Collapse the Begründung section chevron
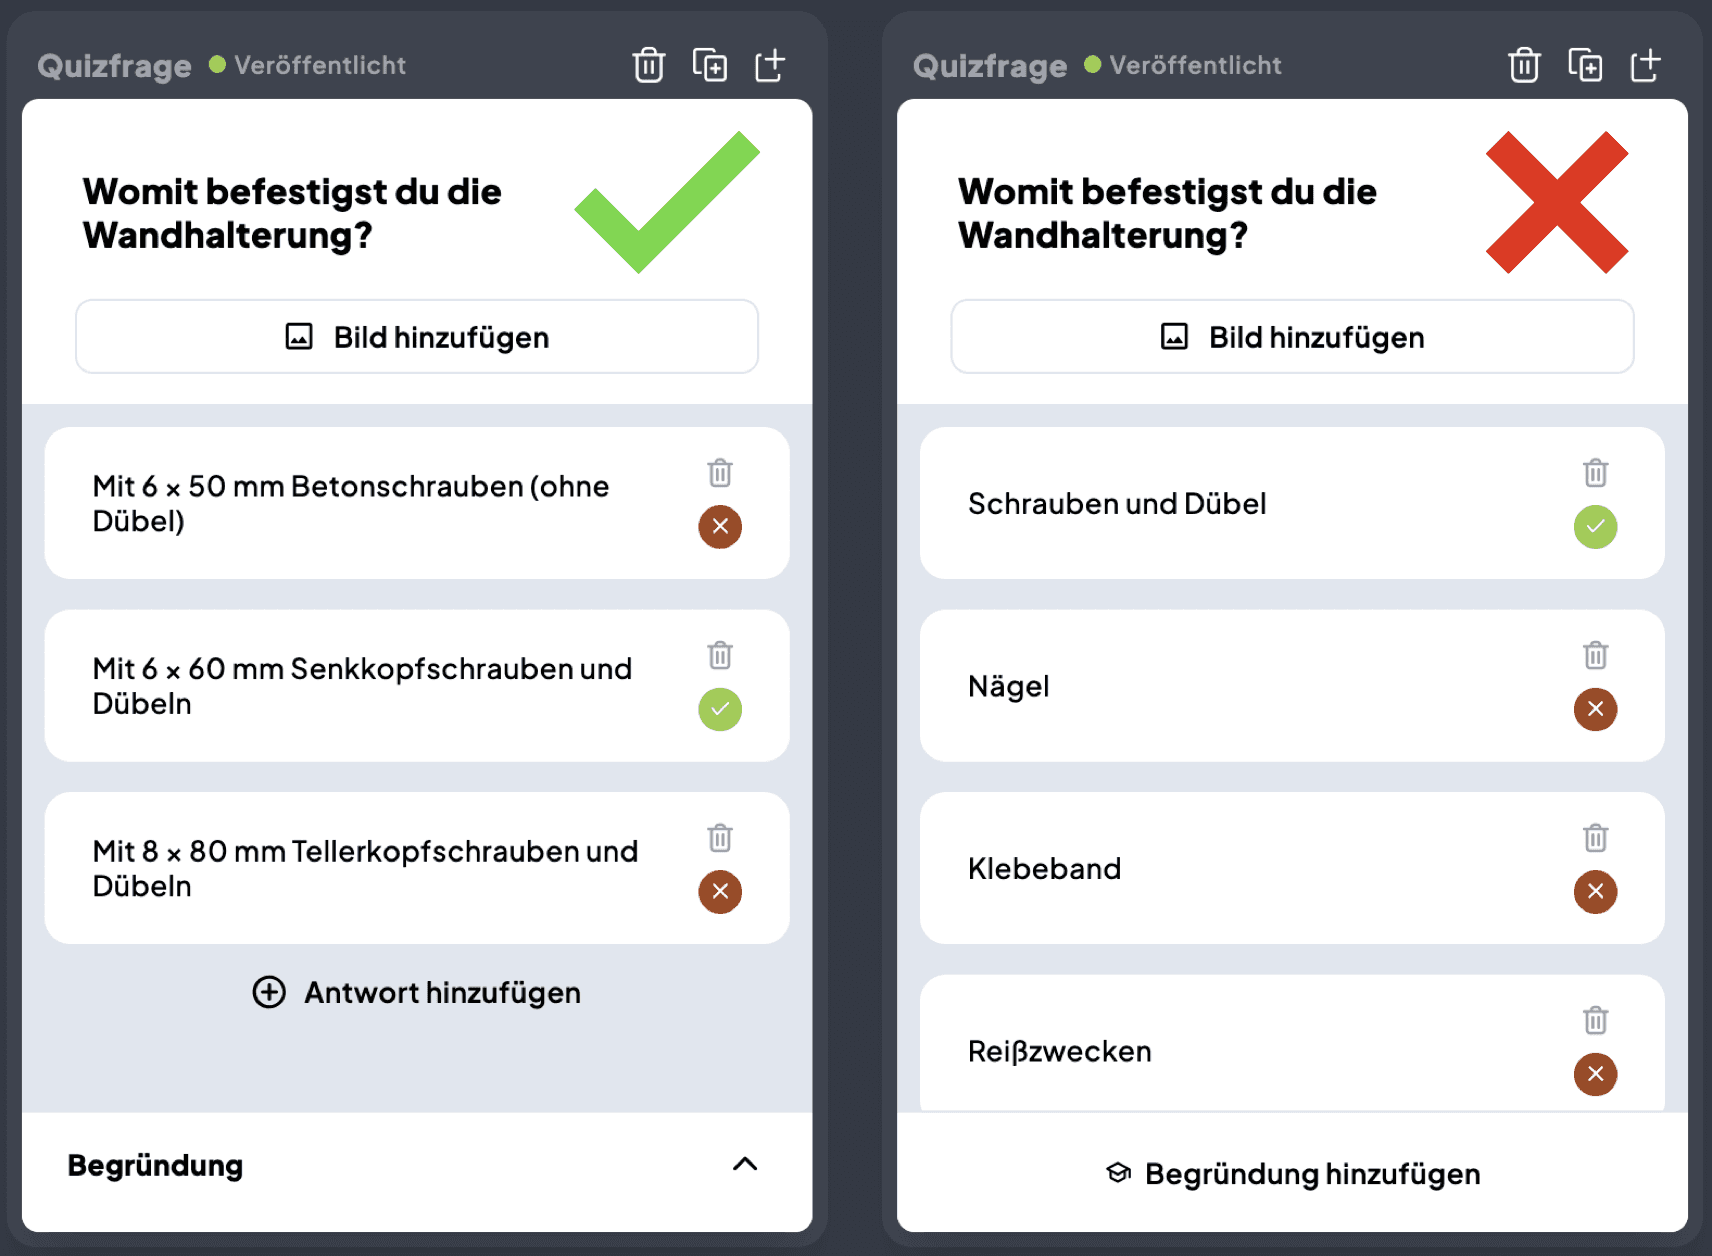The height and width of the screenshot is (1256, 1712). point(745,1164)
